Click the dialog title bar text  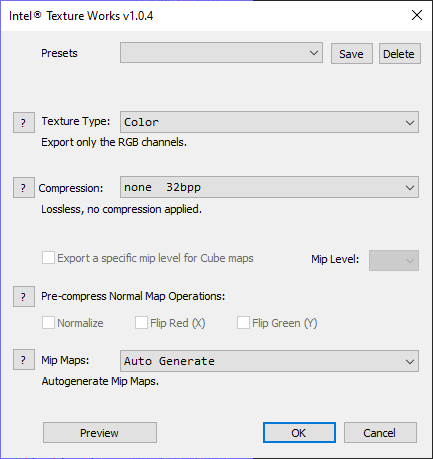[x=81, y=16]
